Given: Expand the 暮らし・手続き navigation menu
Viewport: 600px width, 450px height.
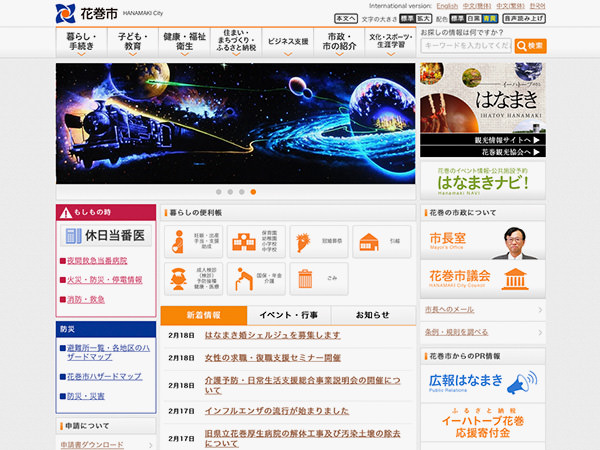Looking at the screenshot, I should pos(81,41).
